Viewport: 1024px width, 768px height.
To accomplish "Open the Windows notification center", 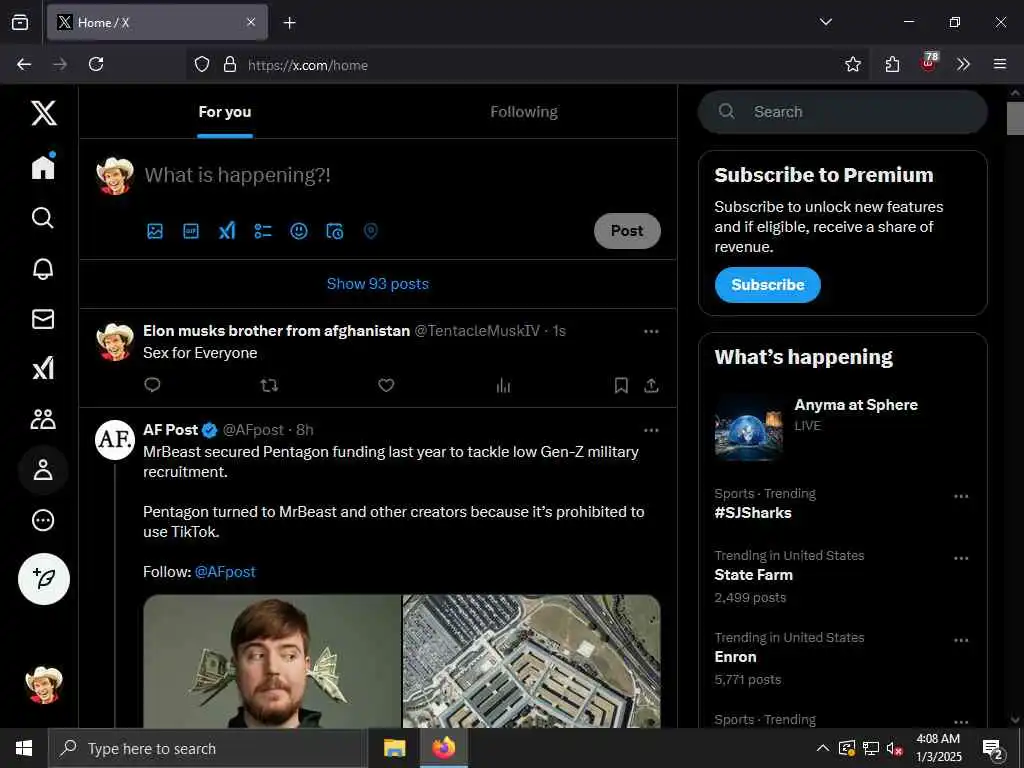I will click(993, 749).
